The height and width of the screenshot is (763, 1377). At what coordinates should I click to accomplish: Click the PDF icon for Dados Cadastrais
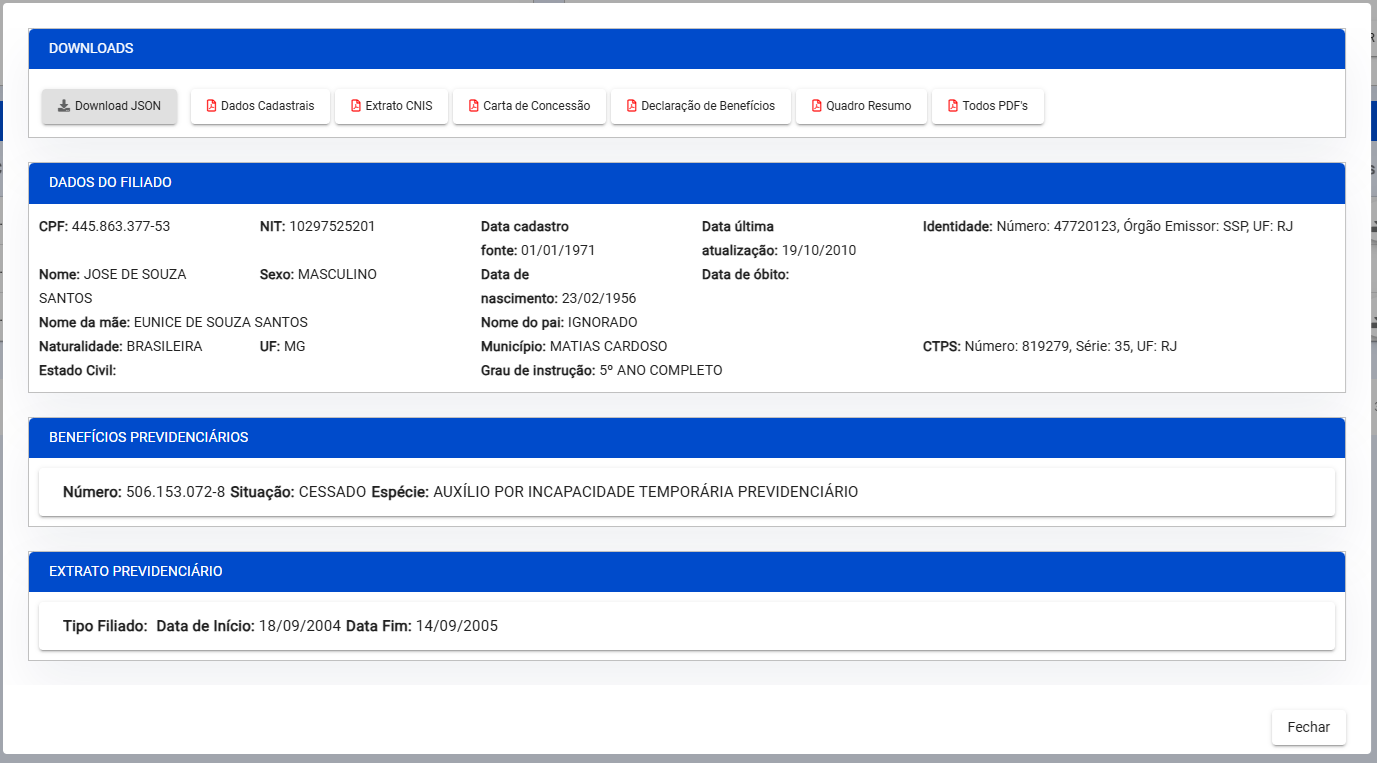(x=211, y=106)
